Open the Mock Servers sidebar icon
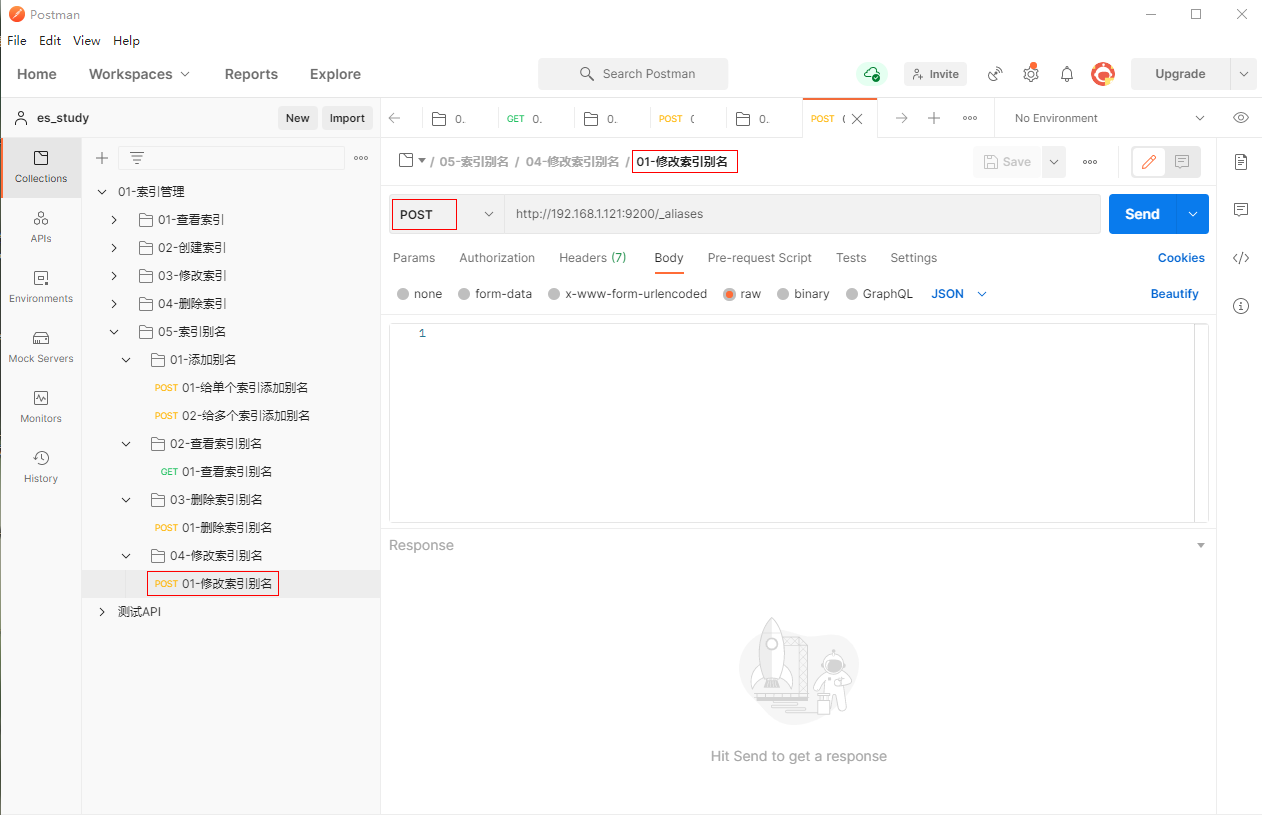 click(41, 346)
